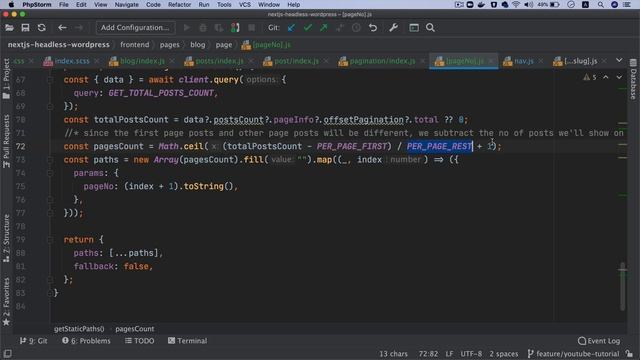Click the Run play icon

point(187,28)
